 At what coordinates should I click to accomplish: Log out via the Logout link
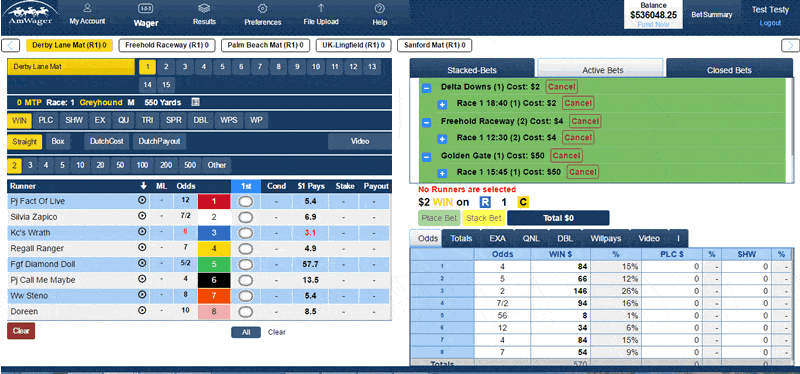pyautogui.click(x=770, y=23)
